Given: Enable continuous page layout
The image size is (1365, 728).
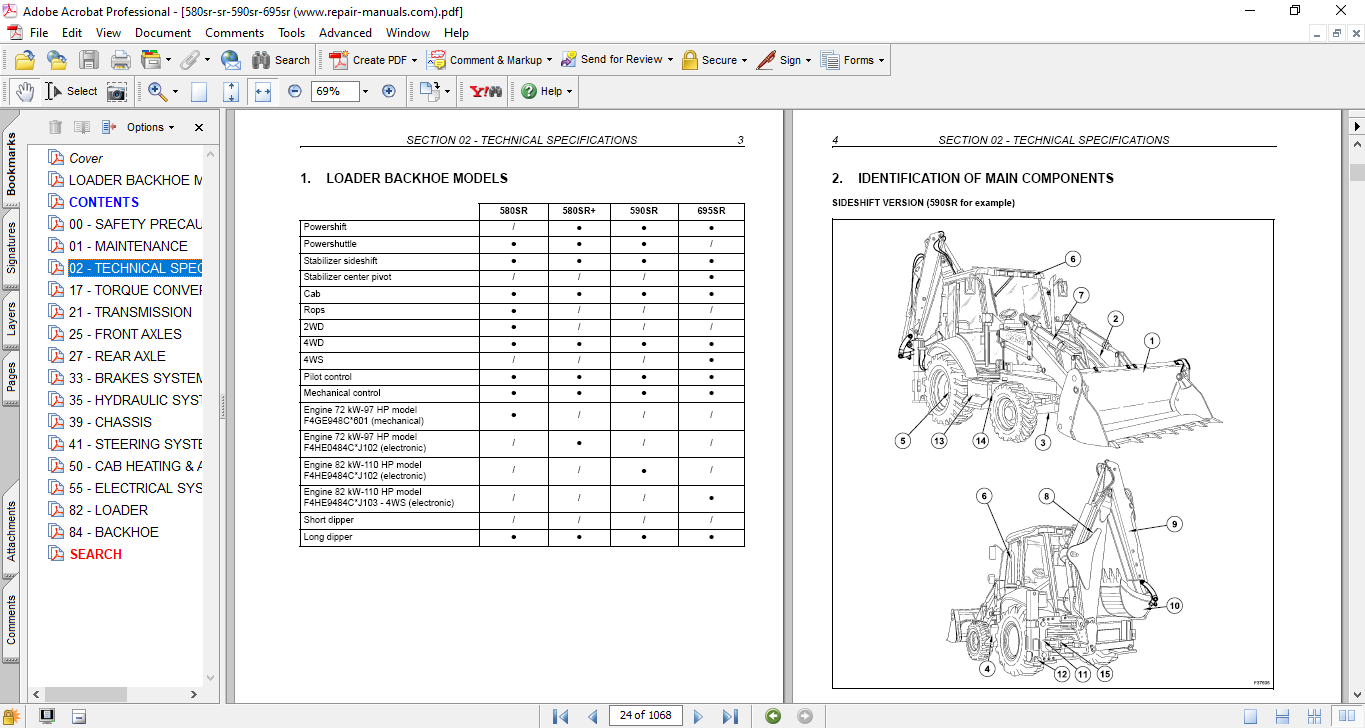Looking at the screenshot, I should click(1281, 716).
